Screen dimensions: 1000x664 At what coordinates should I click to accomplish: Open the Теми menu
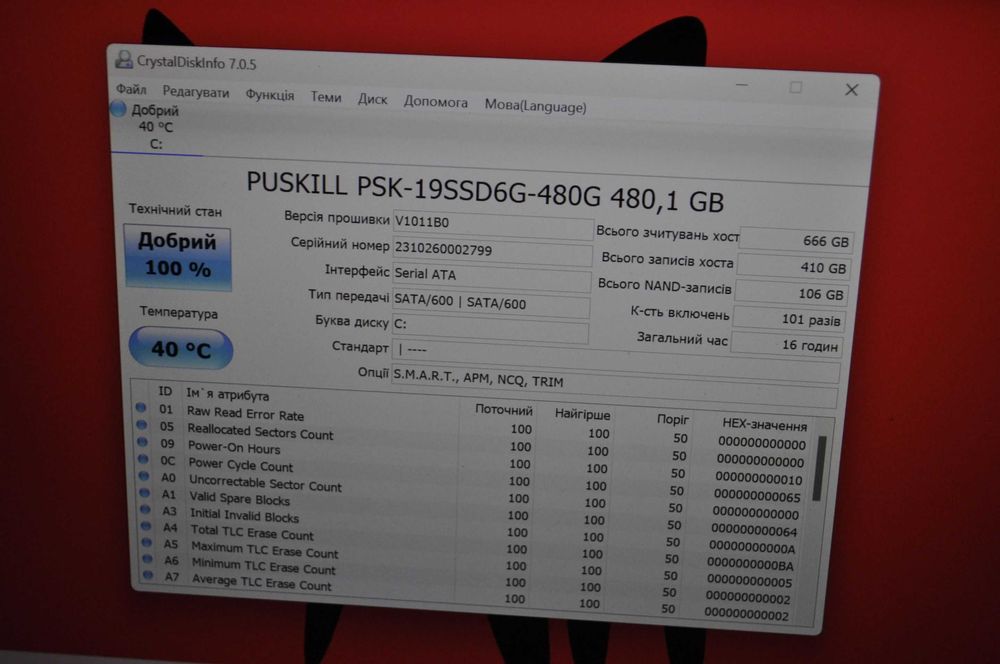(x=326, y=97)
